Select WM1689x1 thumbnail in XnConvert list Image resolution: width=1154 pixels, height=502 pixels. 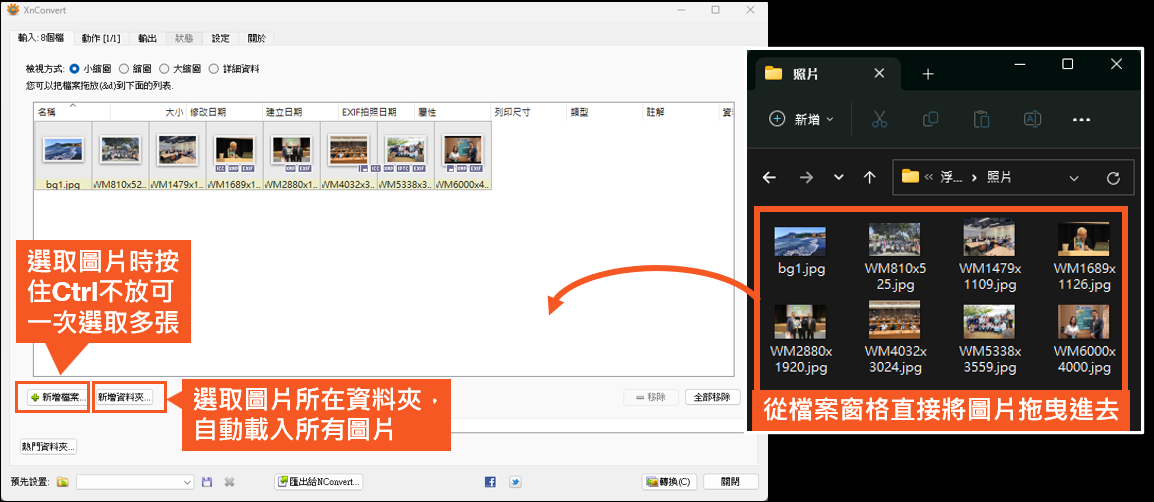coord(235,155)
